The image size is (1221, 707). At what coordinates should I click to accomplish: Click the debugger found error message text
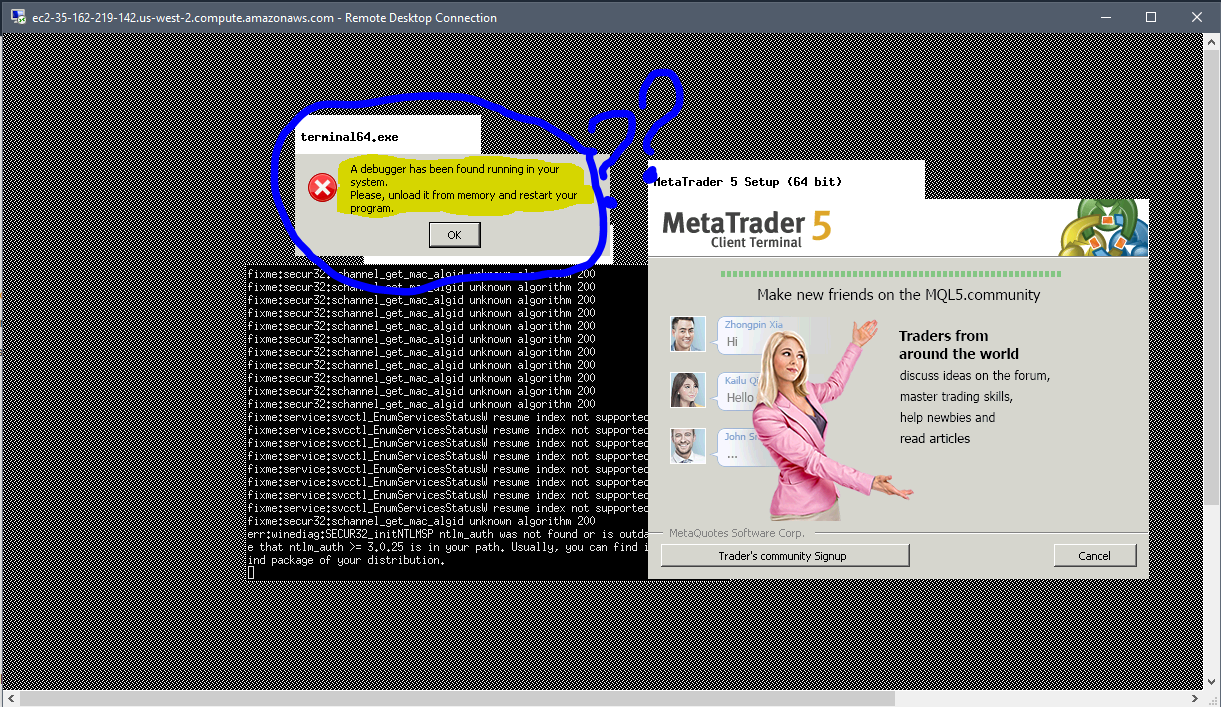464,189
